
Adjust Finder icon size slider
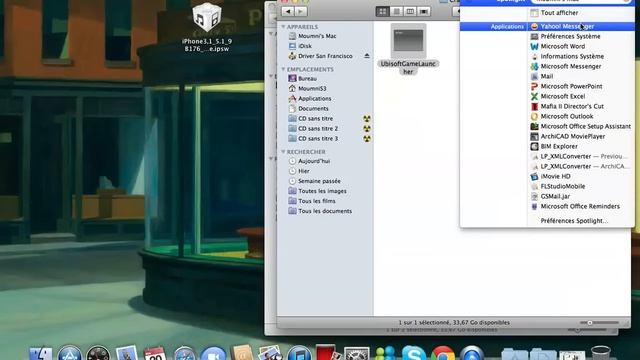[x=589, y=323]
